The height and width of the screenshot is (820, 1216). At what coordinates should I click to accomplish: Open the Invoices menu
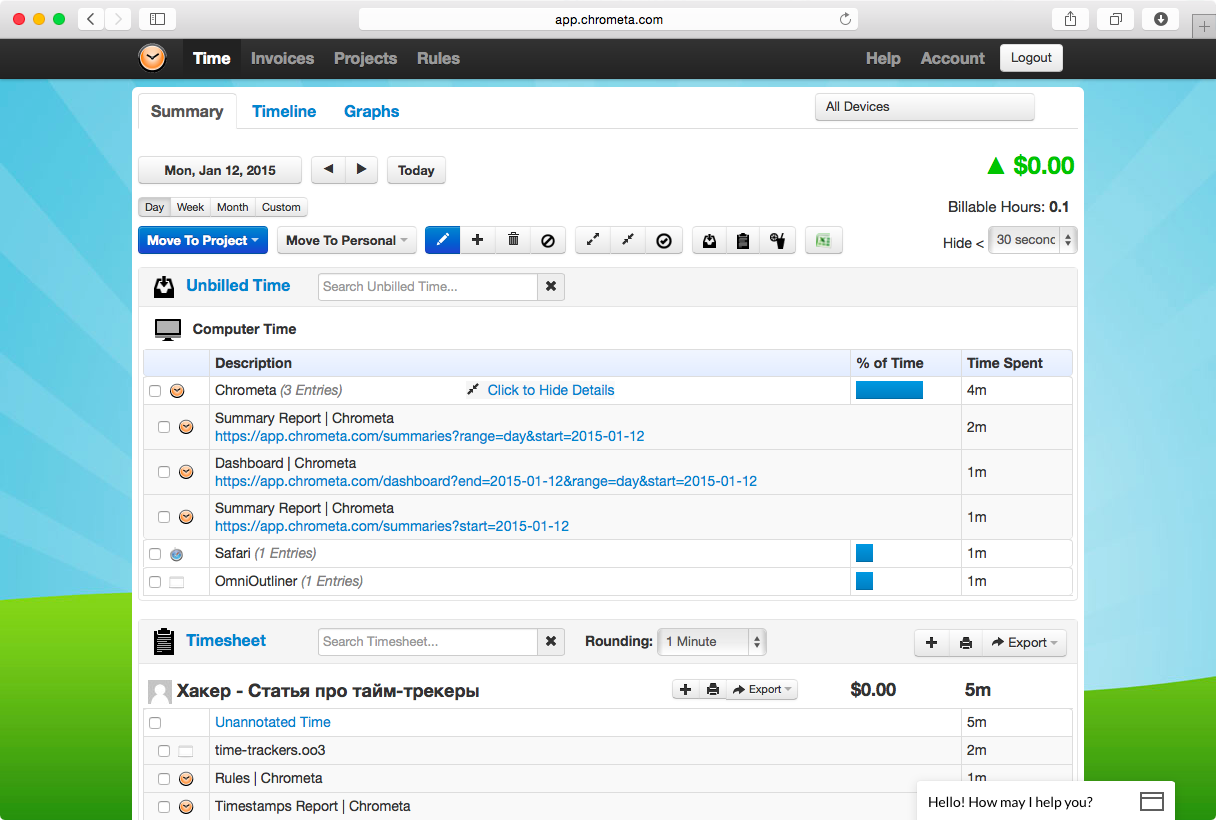pos(282,58)
